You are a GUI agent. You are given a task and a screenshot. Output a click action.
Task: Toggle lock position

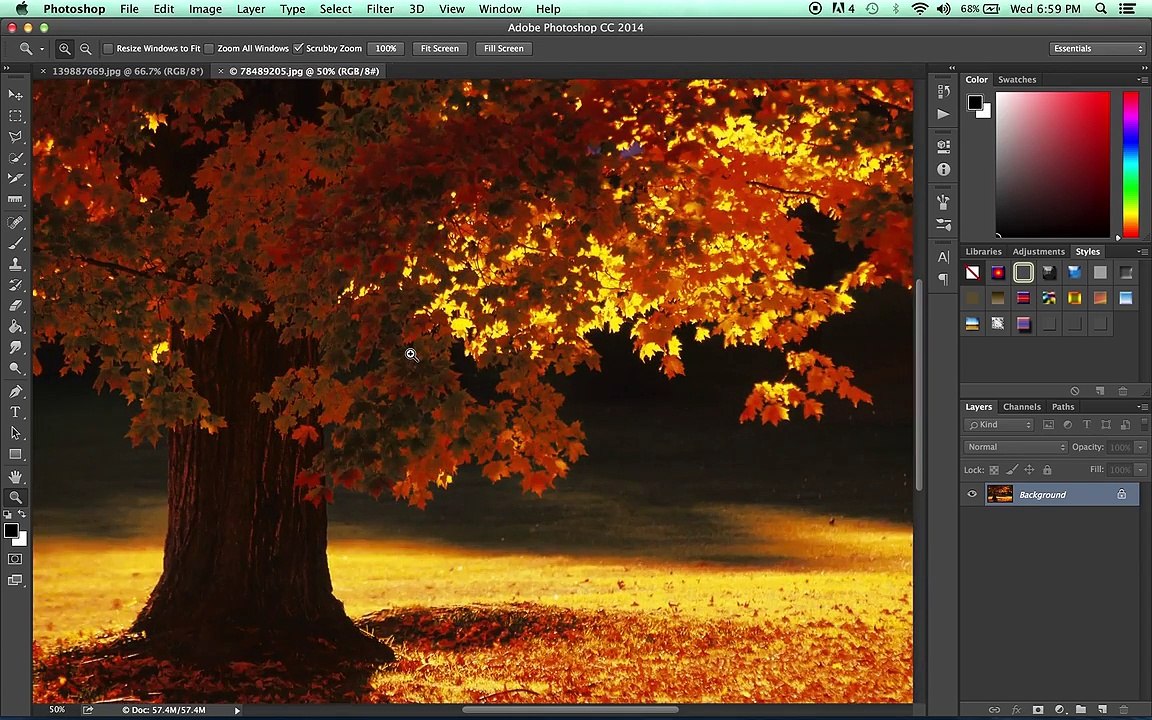pyautogui.click(x=1029, y=470)
